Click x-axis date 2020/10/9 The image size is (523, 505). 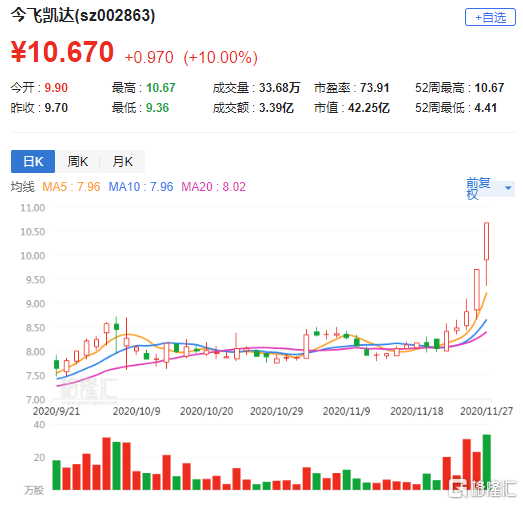(136, 411)
